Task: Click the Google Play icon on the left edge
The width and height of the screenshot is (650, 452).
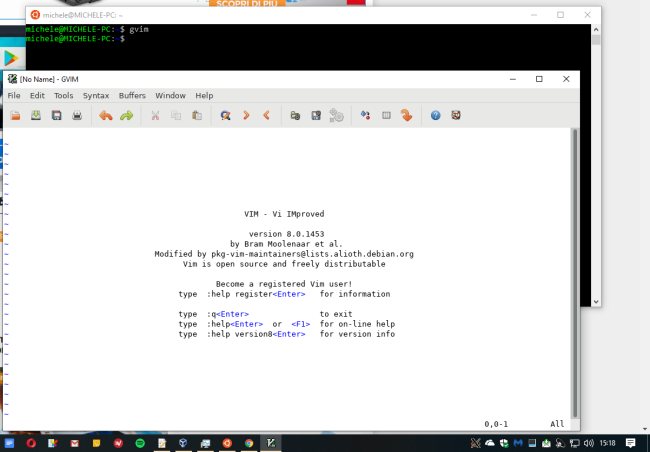Action: pos(11,58)
